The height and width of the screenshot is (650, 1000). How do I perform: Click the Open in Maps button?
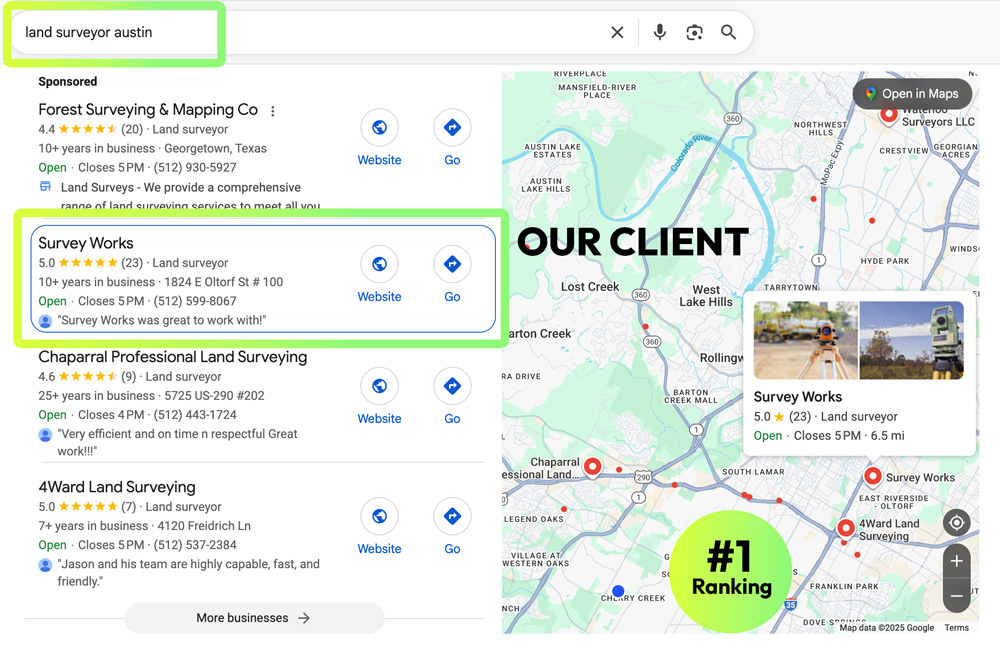[x=913, y=93]
